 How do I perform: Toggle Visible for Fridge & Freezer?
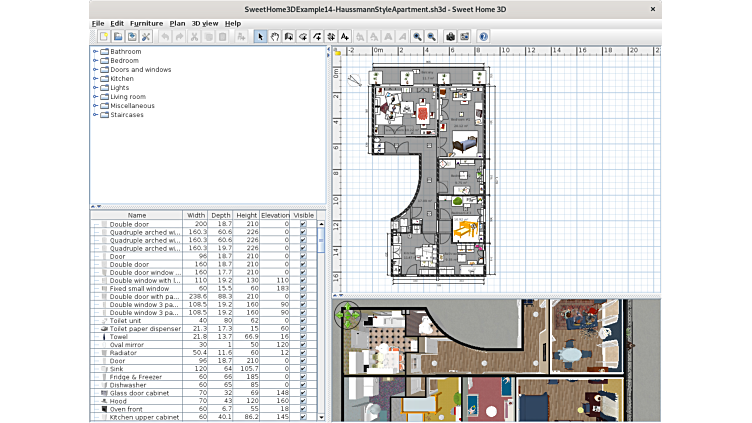(x=303, y=376)
